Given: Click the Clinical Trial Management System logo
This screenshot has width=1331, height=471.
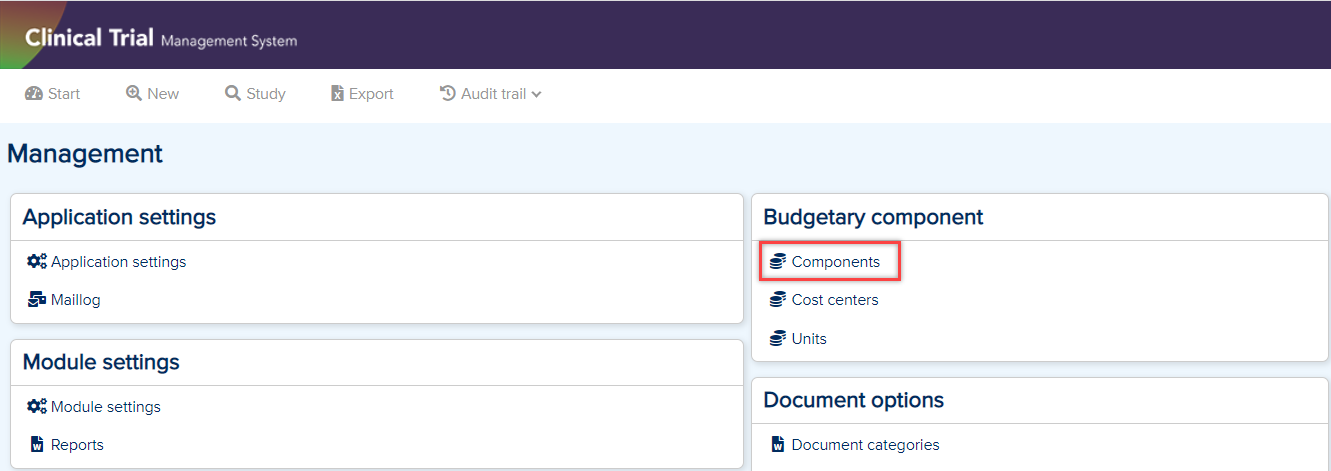Looking at the screenshot, I should coord(160,39).
